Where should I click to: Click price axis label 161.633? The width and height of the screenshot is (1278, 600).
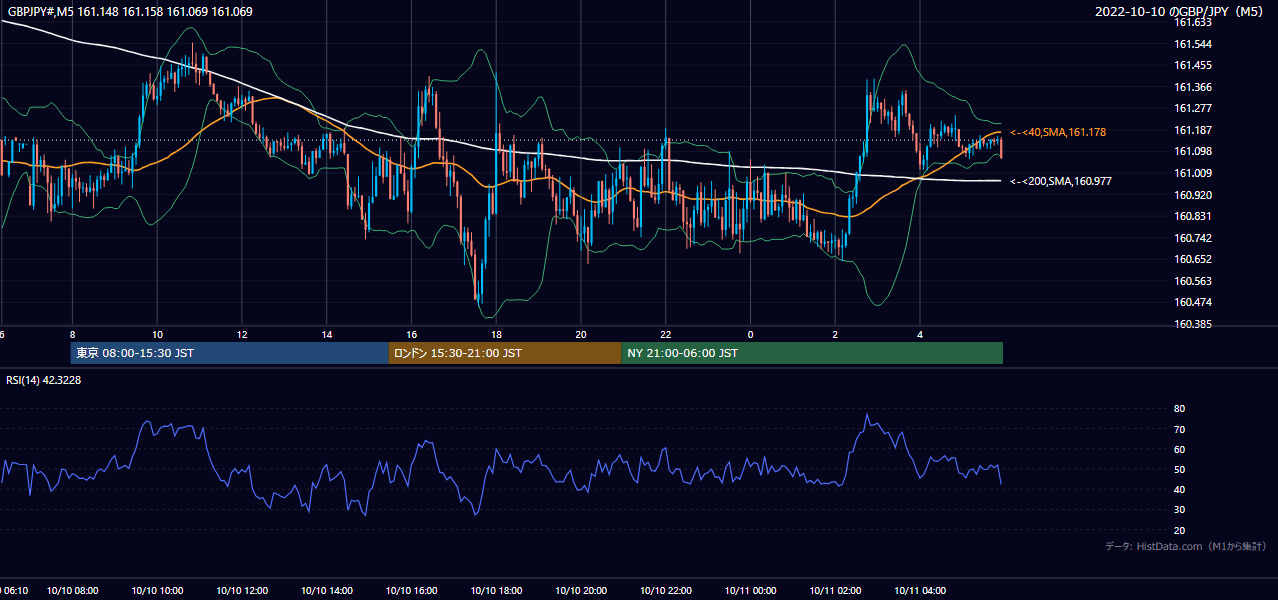(x=1193, y=23)
